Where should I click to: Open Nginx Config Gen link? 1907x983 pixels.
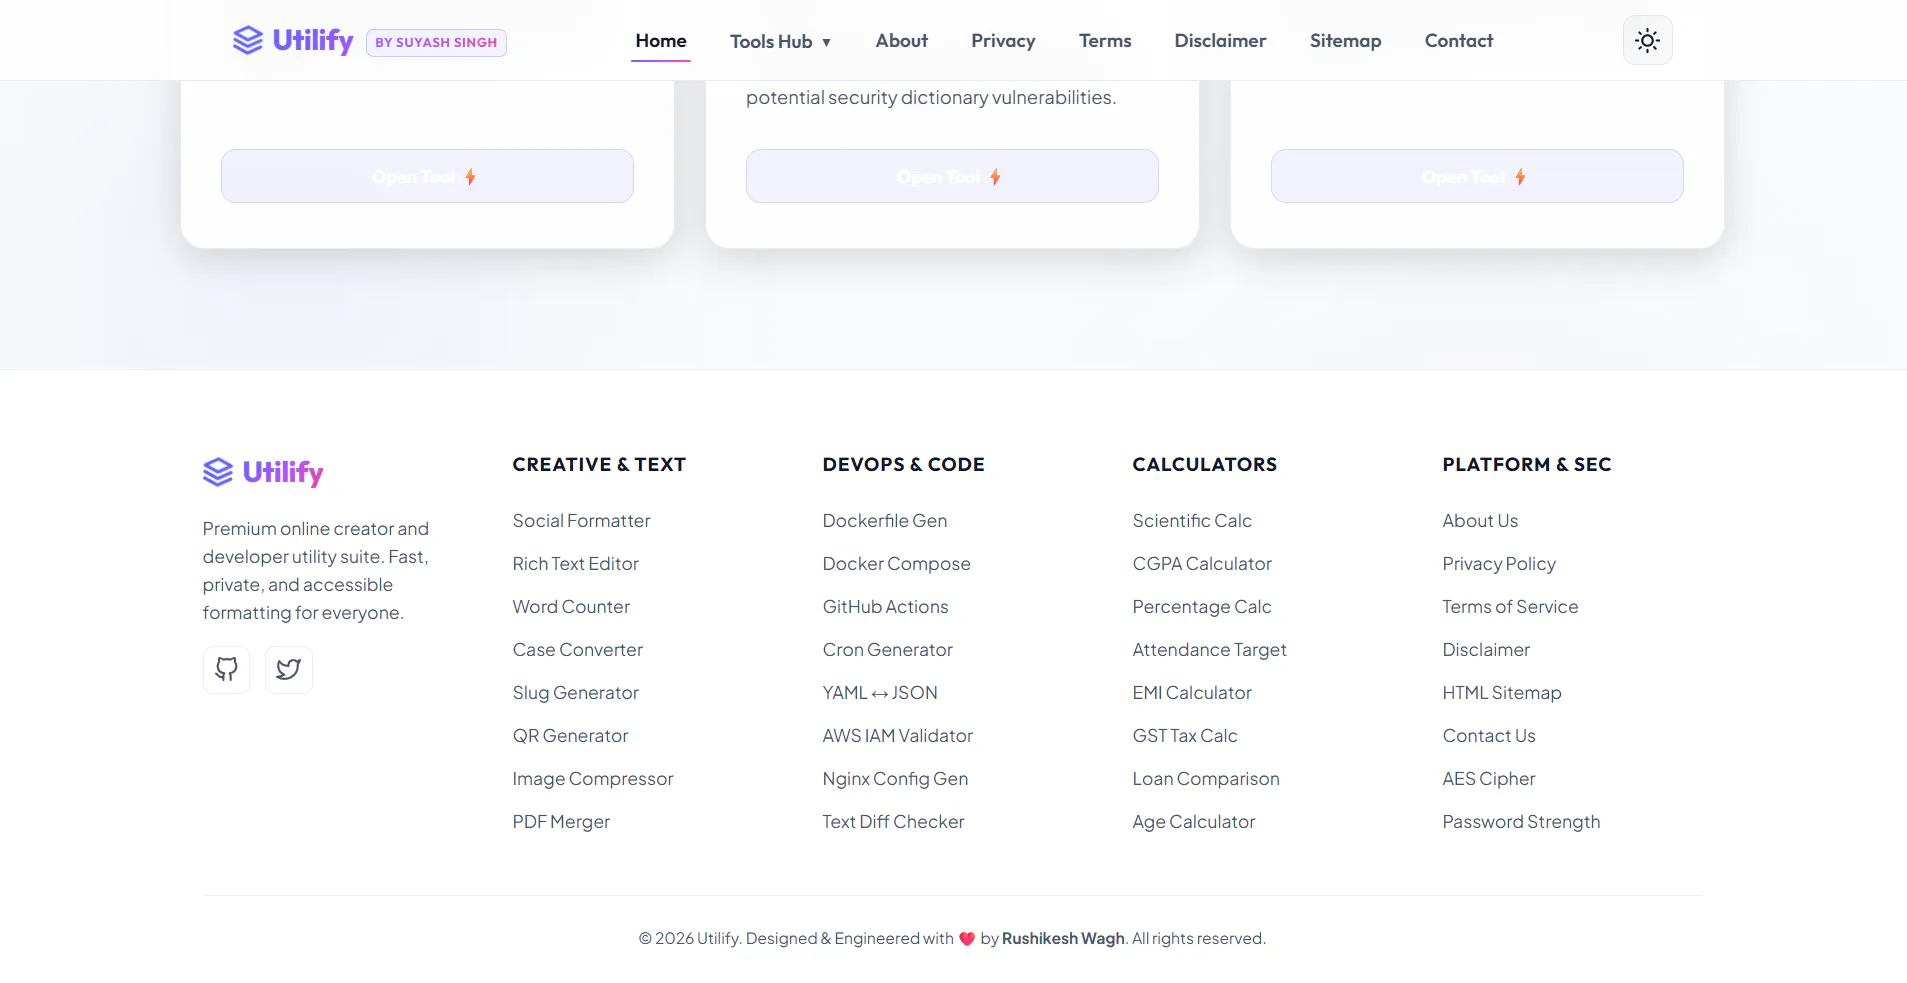895,779
